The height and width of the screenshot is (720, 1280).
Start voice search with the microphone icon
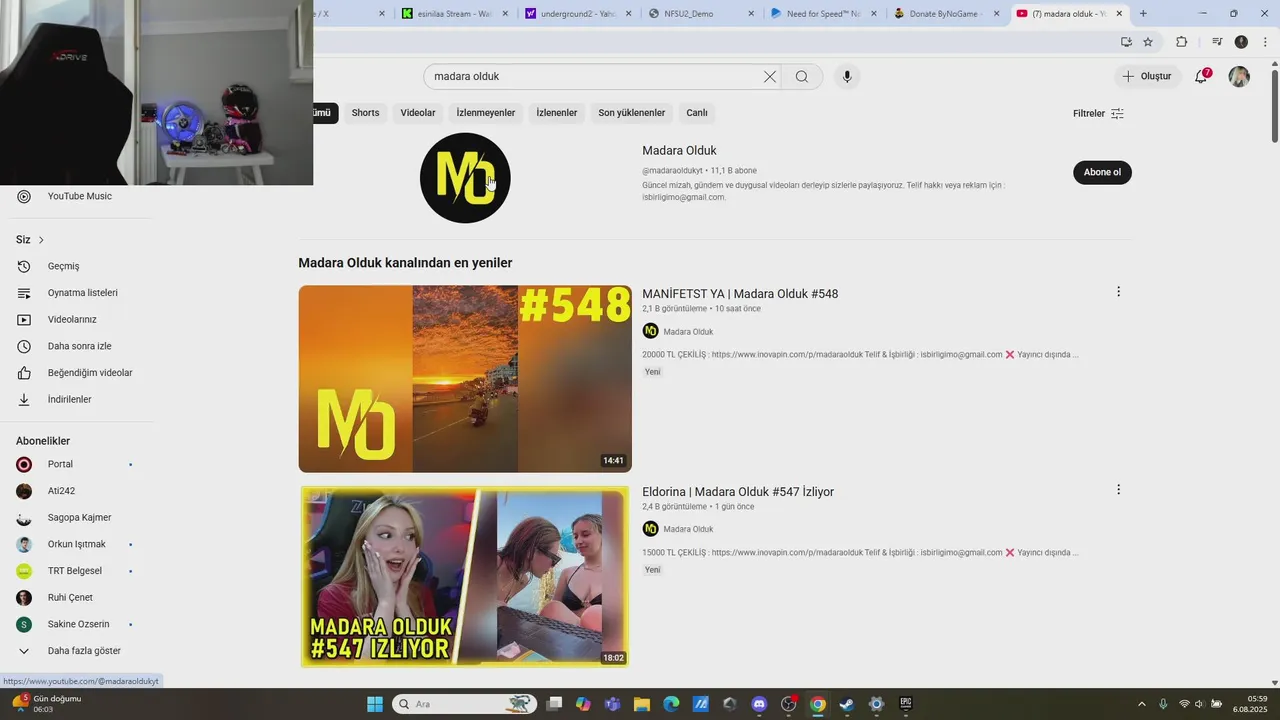point(847,77)
